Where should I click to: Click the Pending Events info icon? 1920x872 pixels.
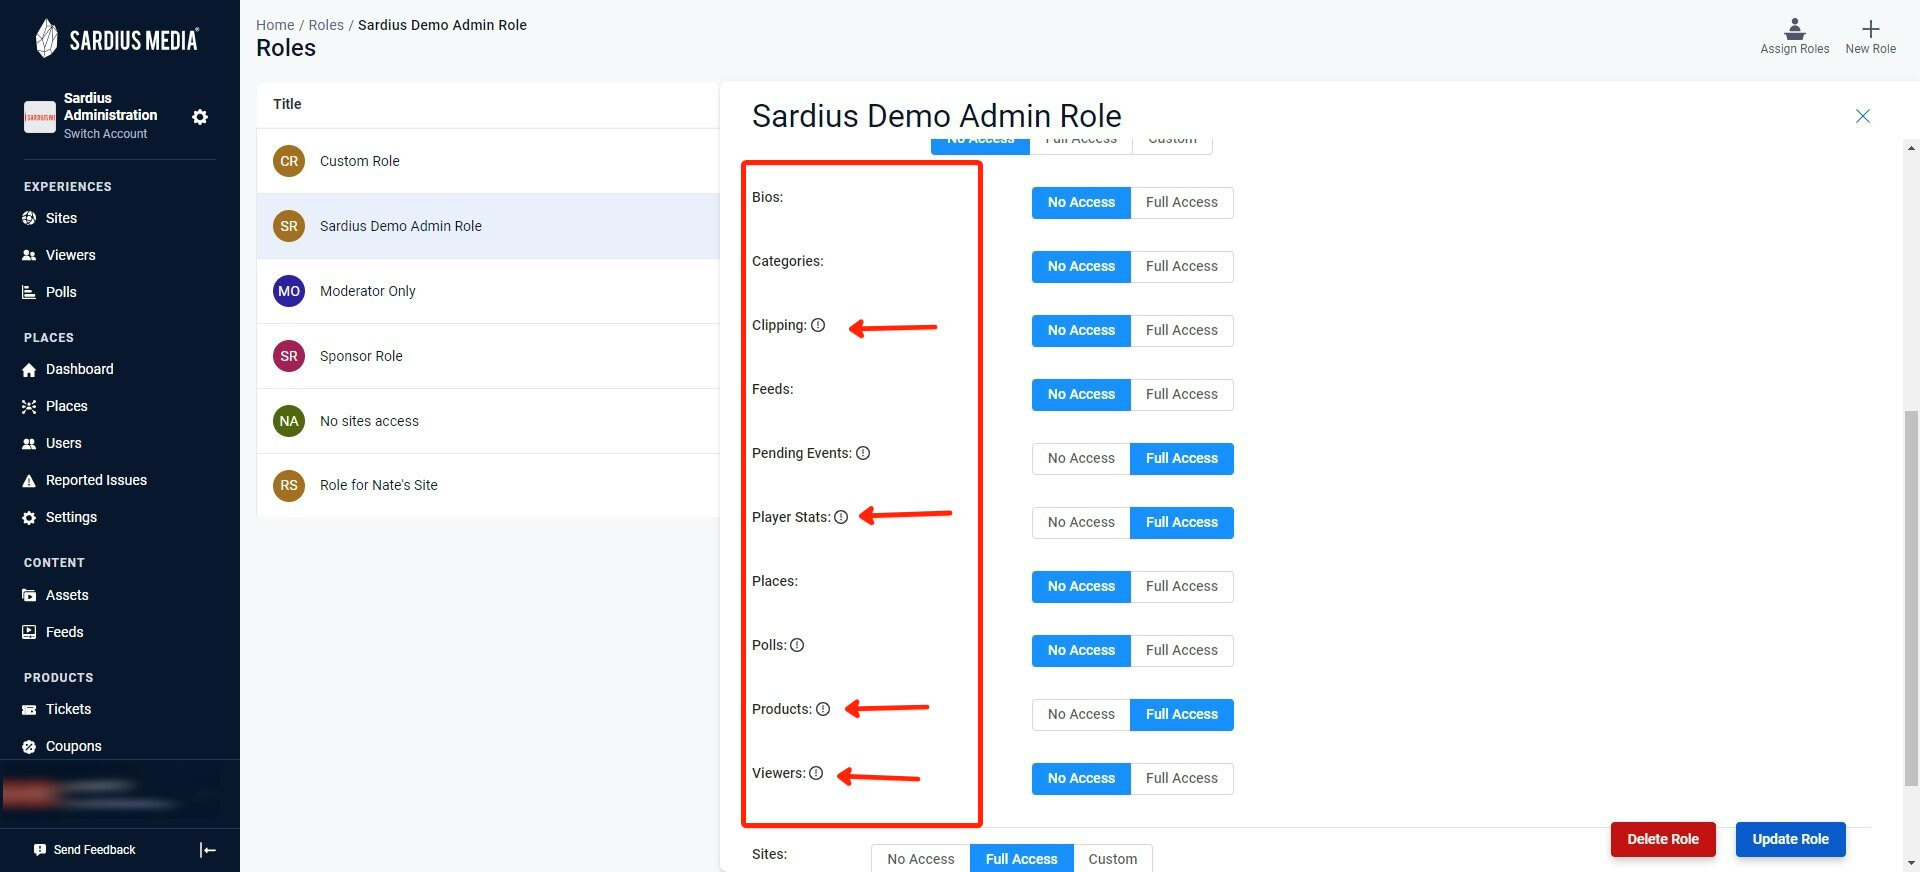pyautogui.click(x=863, y=453)
